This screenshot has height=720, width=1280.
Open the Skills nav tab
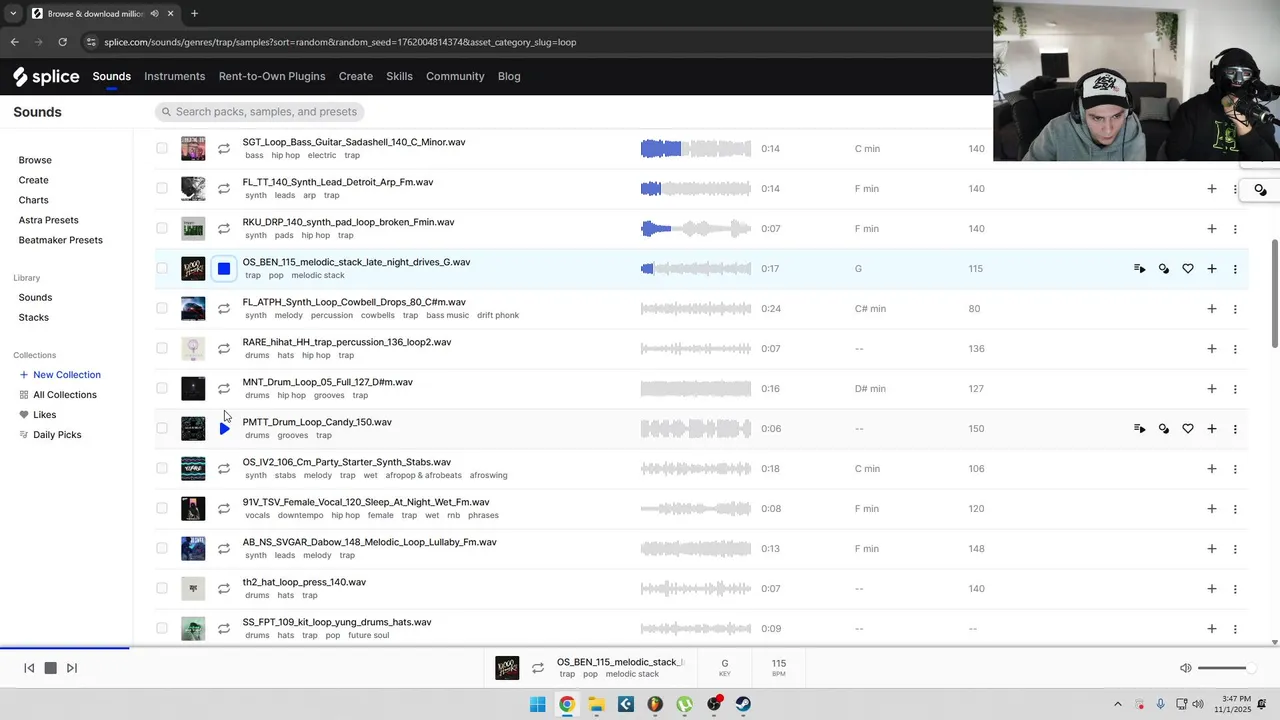(399, 76)
